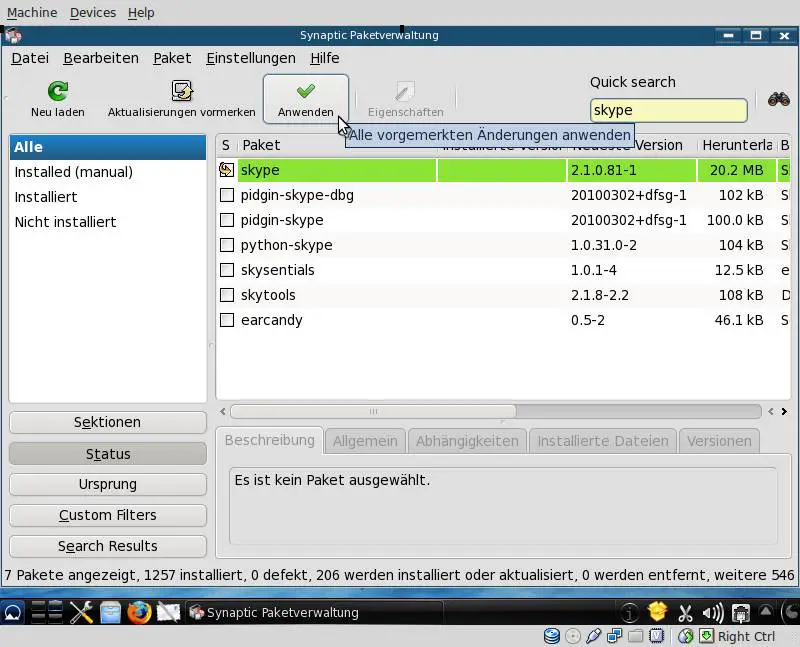
Task: Click the Status filter button
Action: 108,454
